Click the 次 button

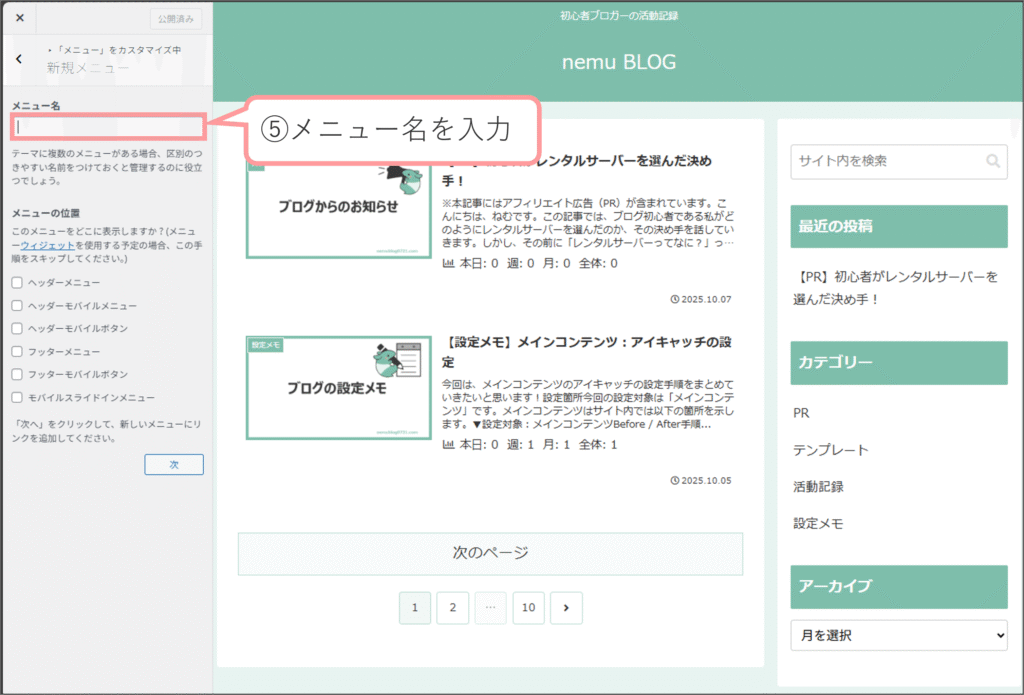tap(173, 465)
